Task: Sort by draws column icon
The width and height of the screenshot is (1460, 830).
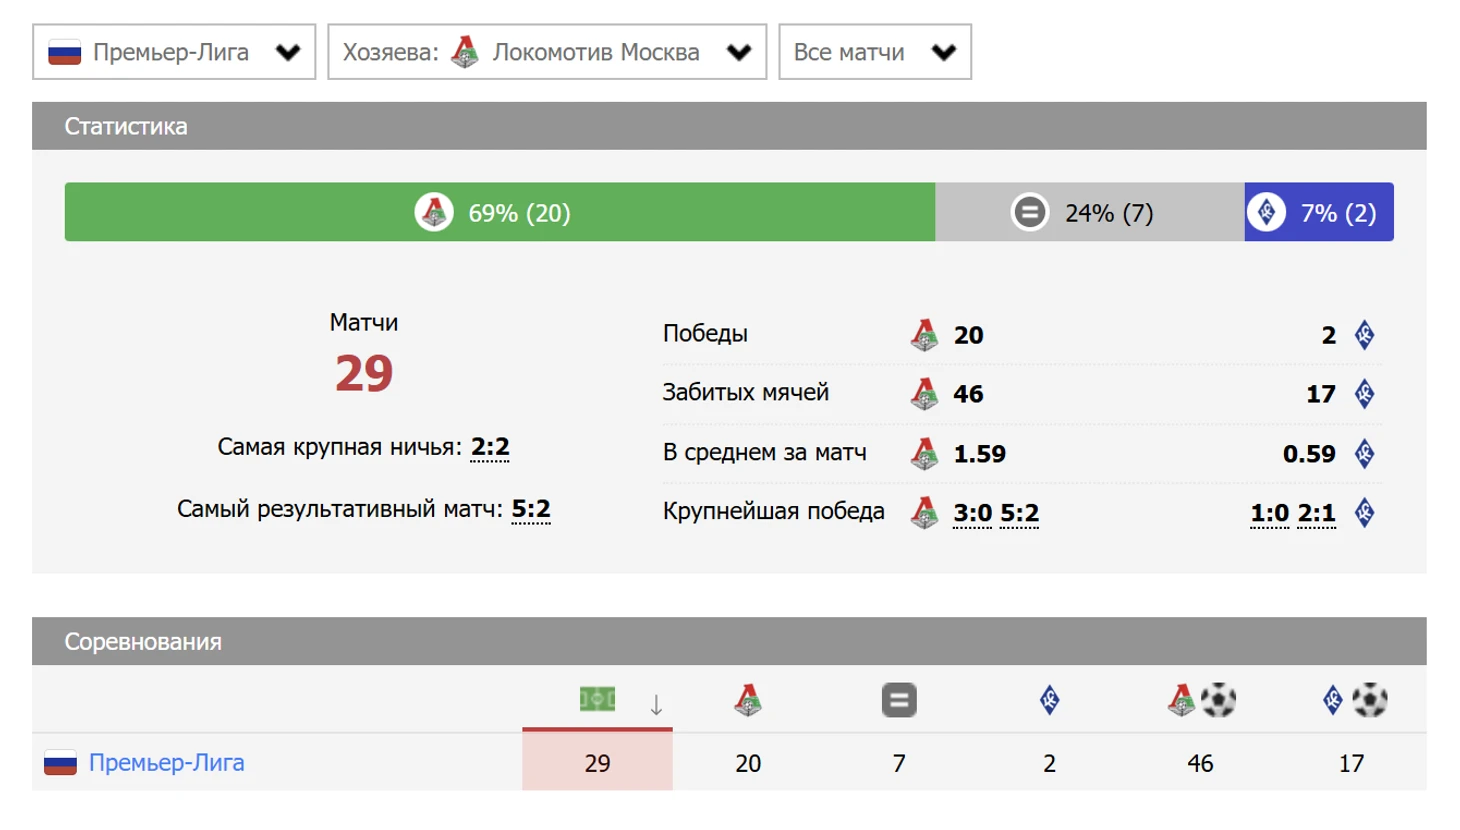Action: pyautogui.click(x=899, y=700)
